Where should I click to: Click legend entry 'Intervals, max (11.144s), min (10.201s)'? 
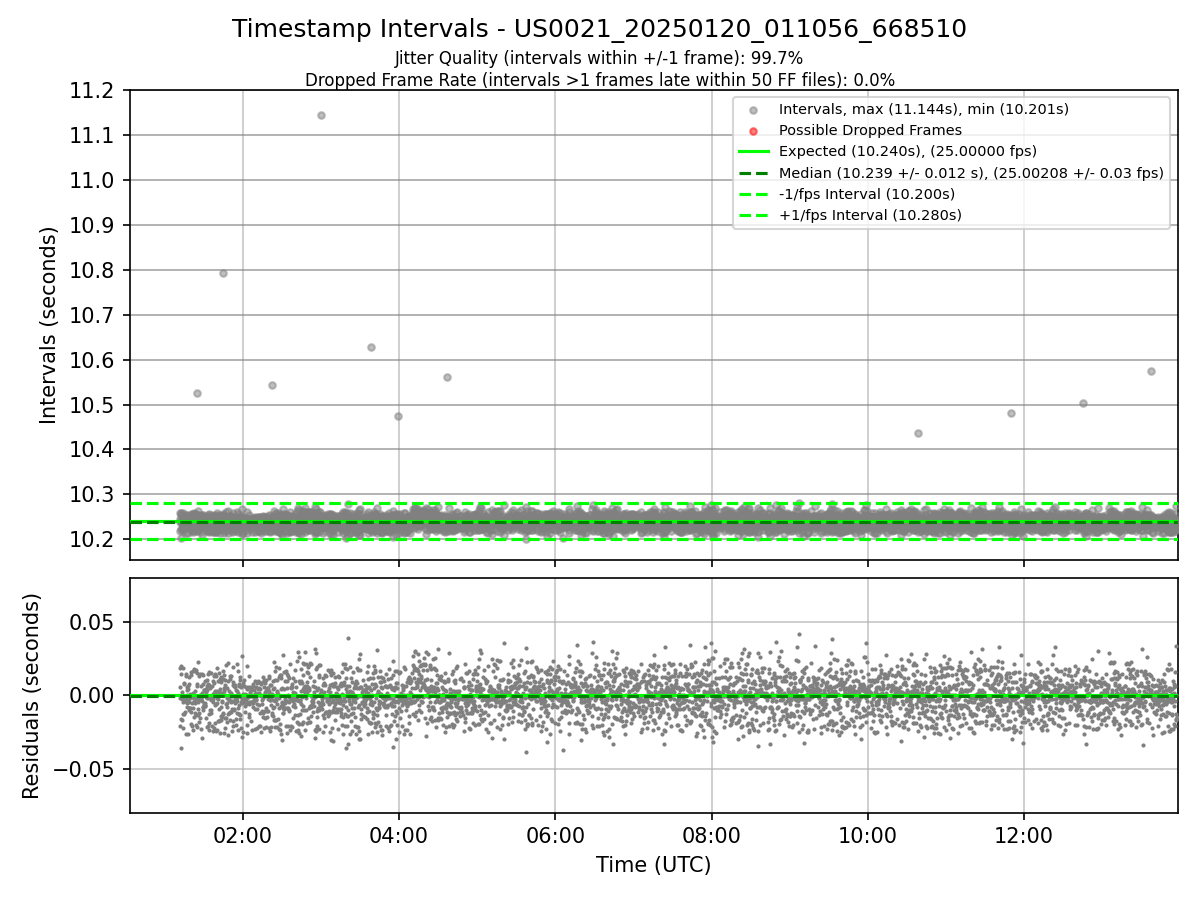924,109
